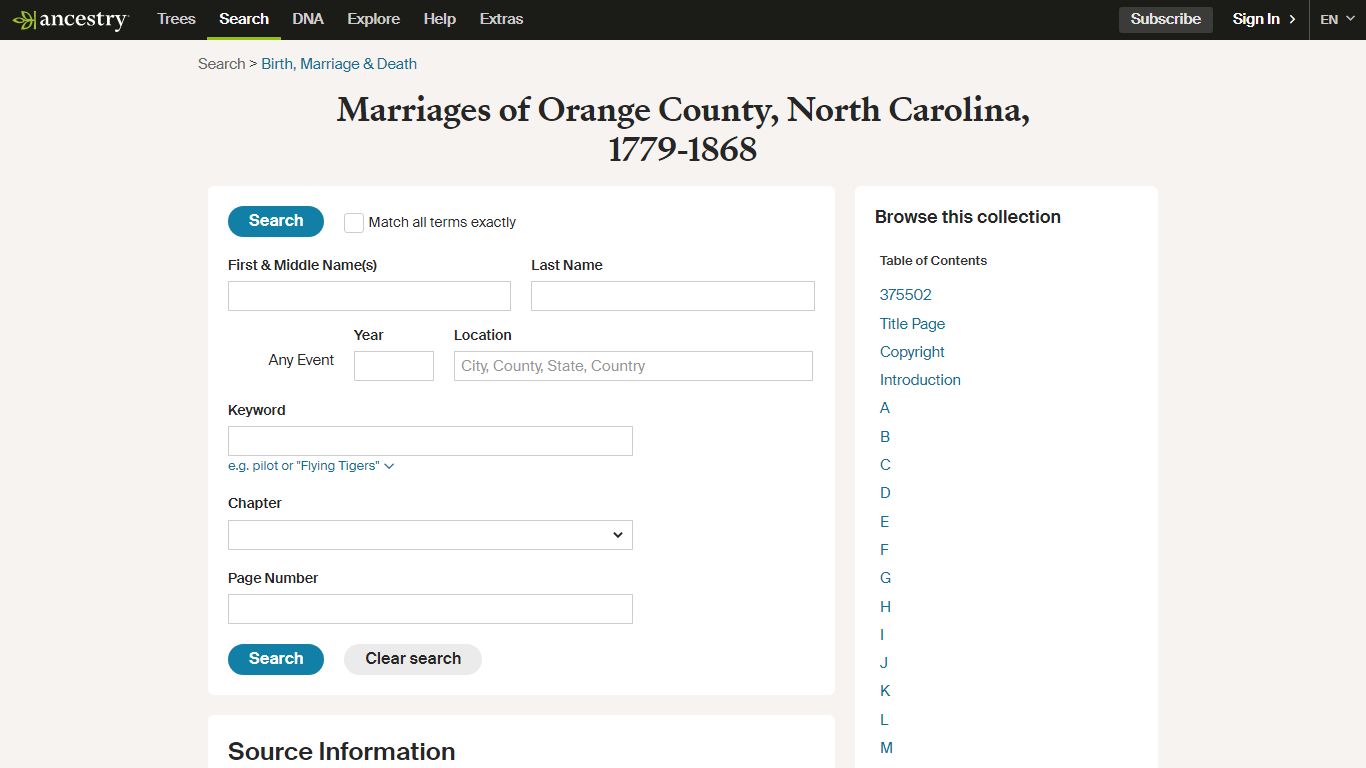Browse chapter M

pos(886,748)
